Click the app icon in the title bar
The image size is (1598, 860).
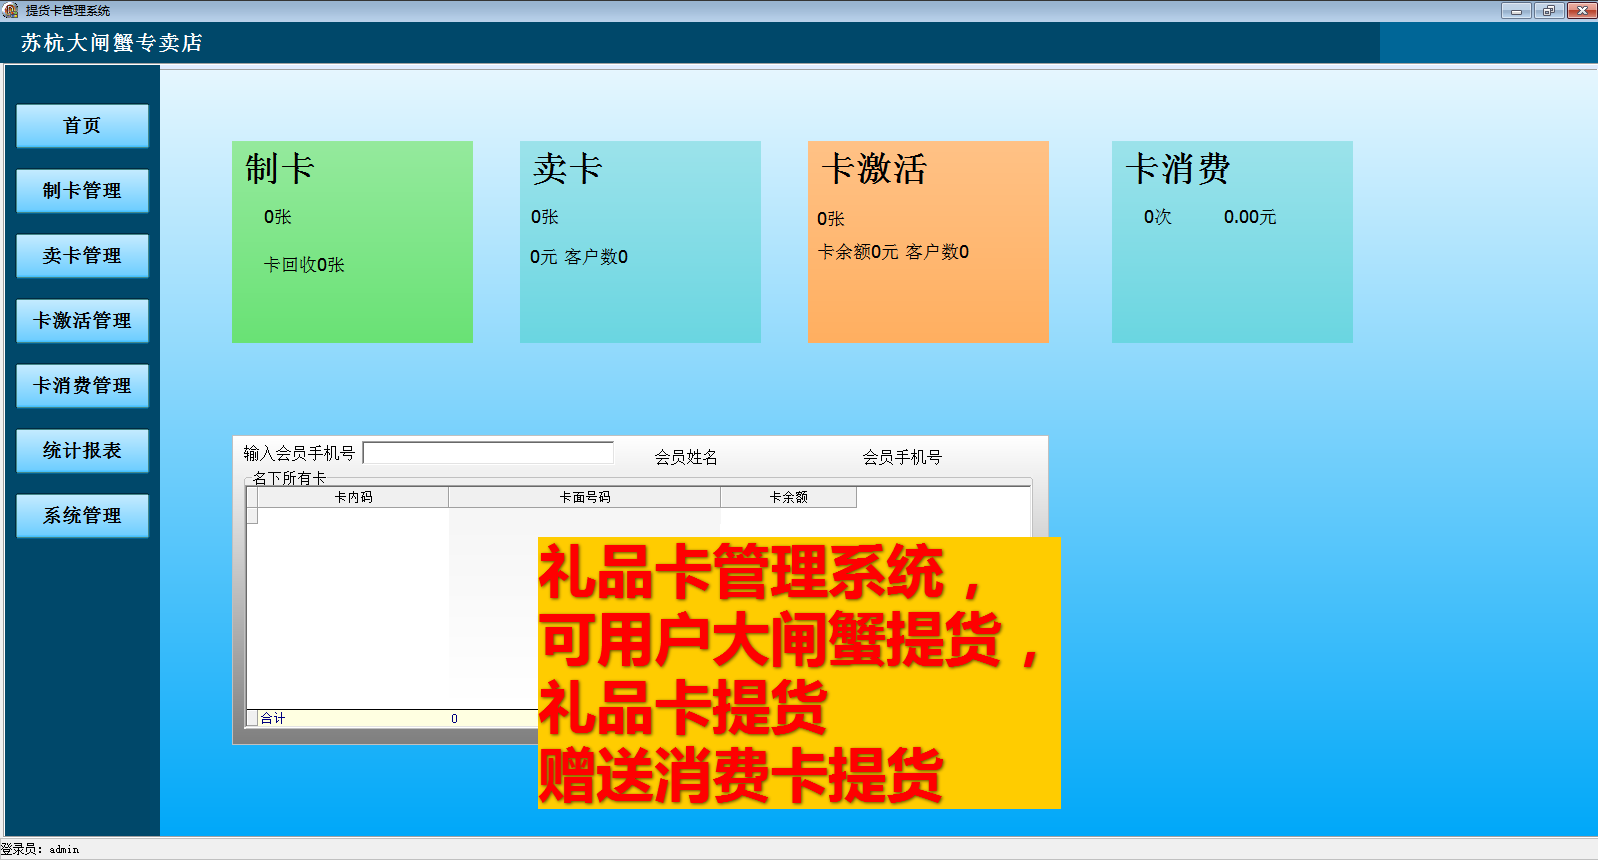tap(11, 10)
